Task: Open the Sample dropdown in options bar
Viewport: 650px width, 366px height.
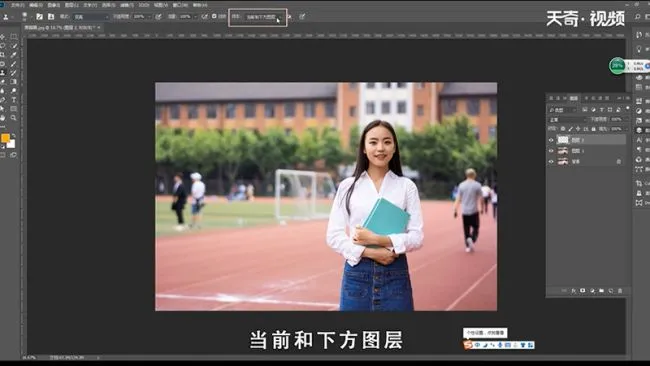Action: tap(262, 17)
